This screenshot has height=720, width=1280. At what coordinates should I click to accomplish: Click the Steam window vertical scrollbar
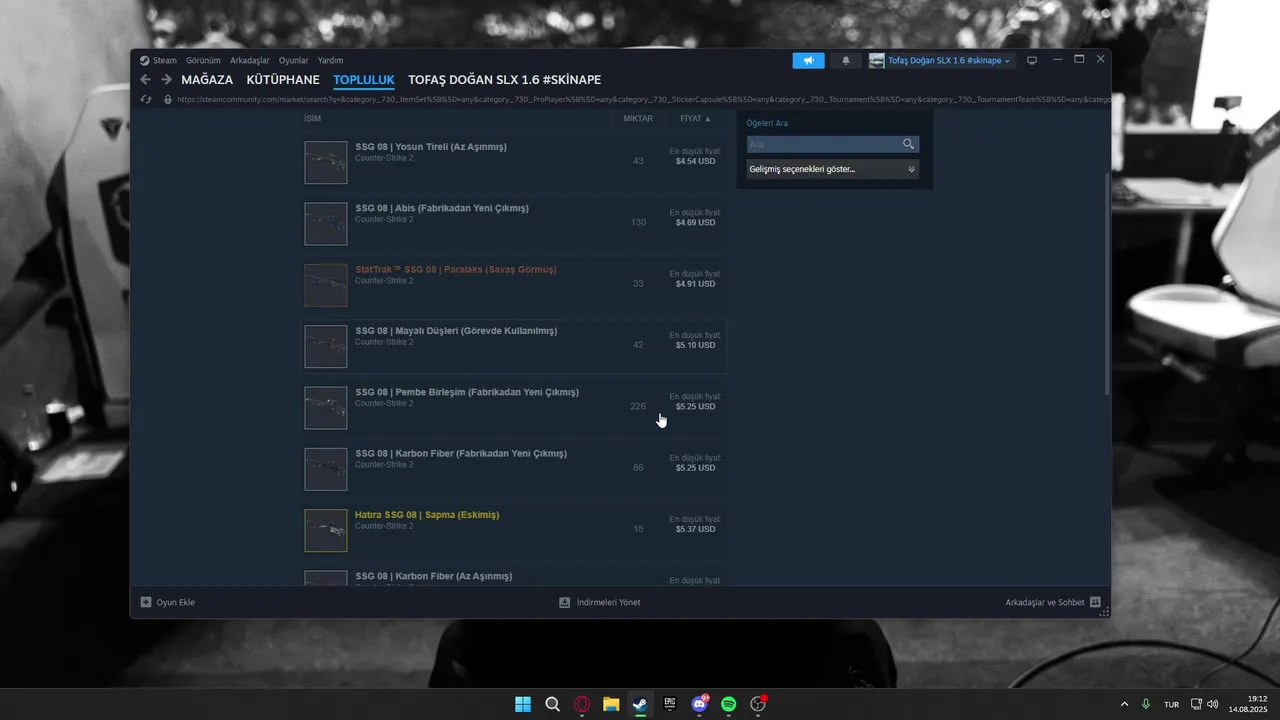[x=1106, y=283]
